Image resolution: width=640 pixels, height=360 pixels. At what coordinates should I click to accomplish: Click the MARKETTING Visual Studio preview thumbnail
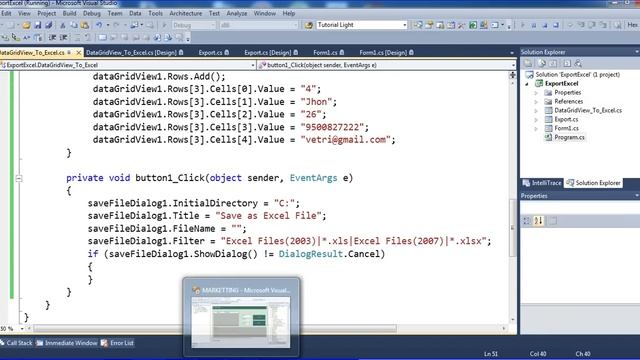(x=241, y=322)
